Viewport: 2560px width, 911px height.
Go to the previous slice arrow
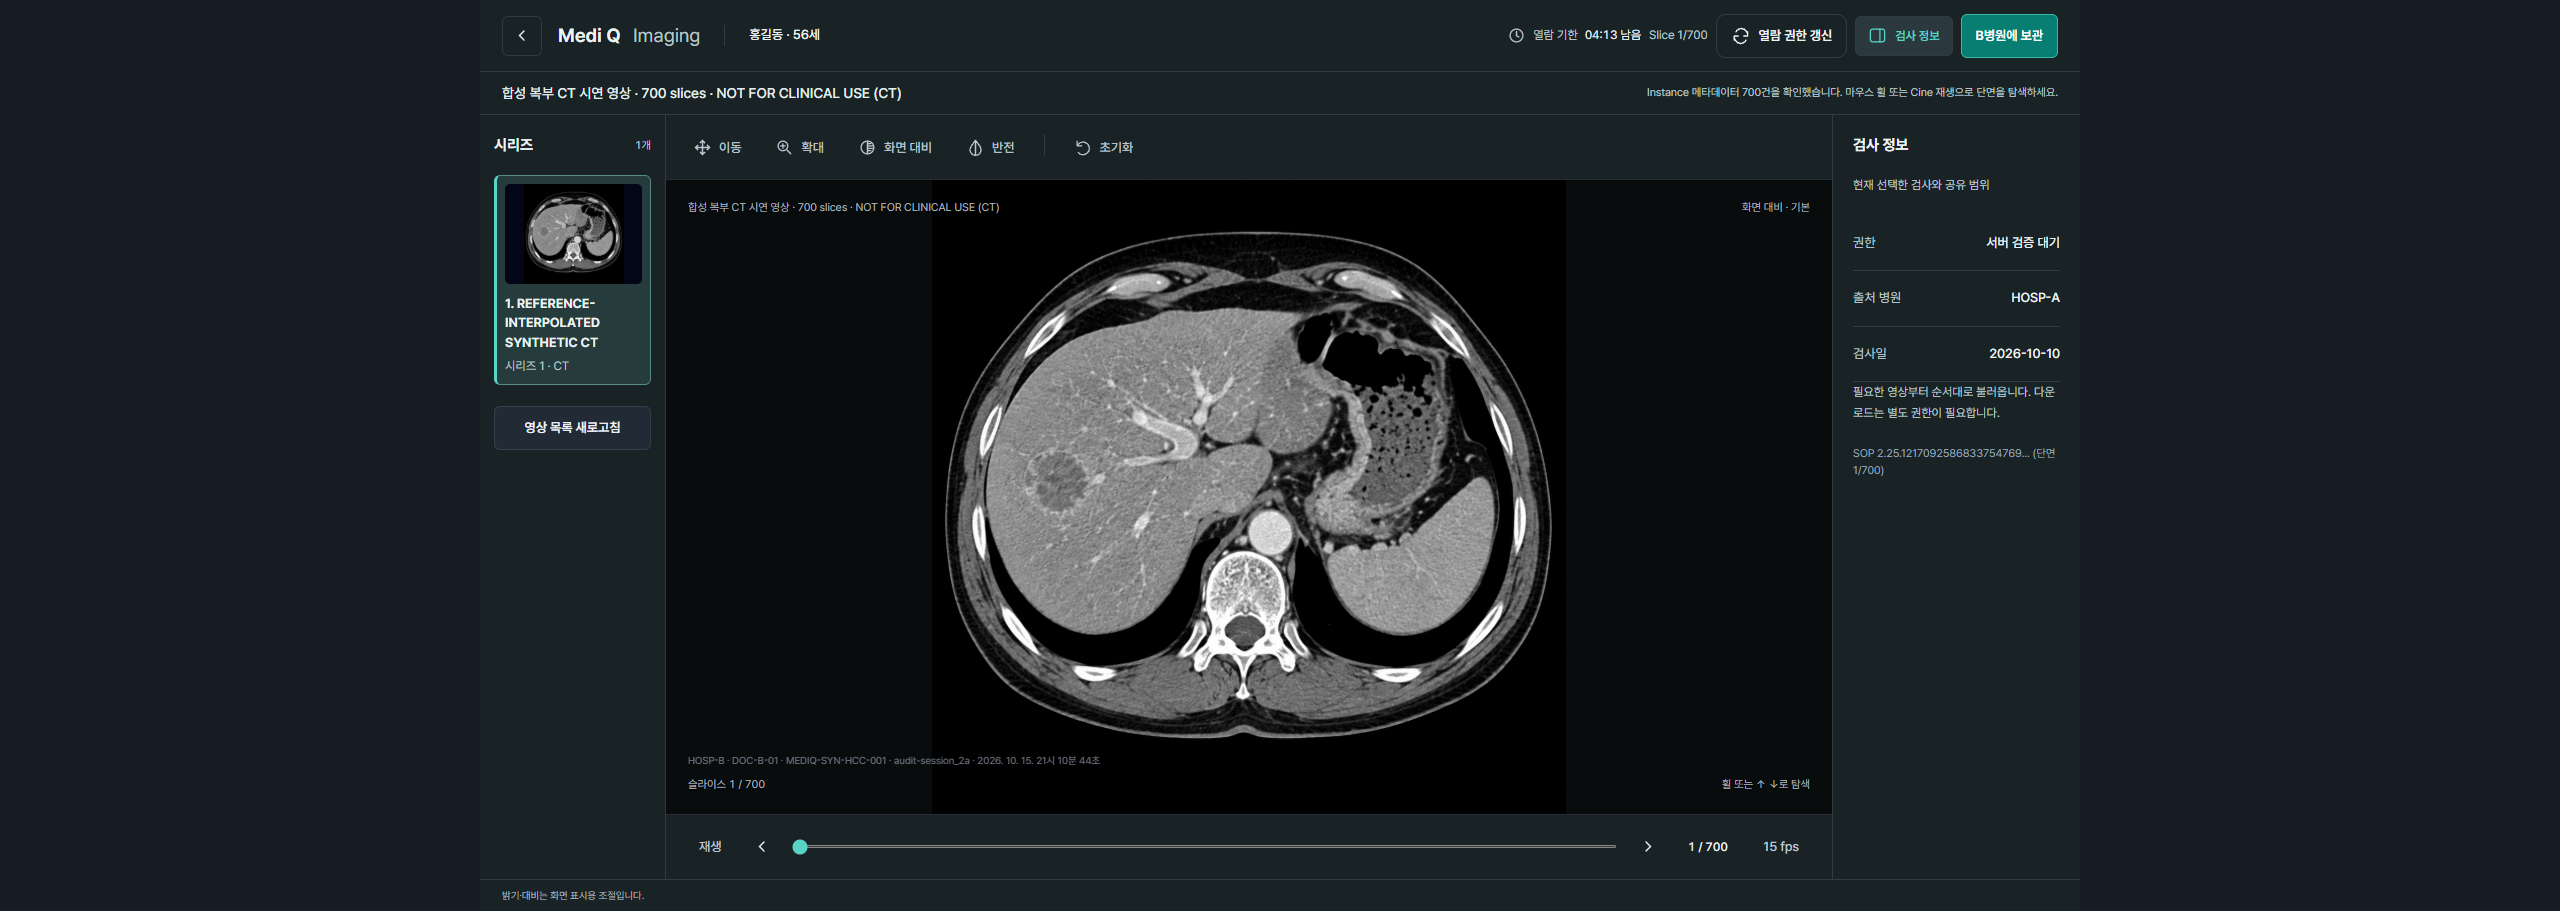click(x=762, y=847)
